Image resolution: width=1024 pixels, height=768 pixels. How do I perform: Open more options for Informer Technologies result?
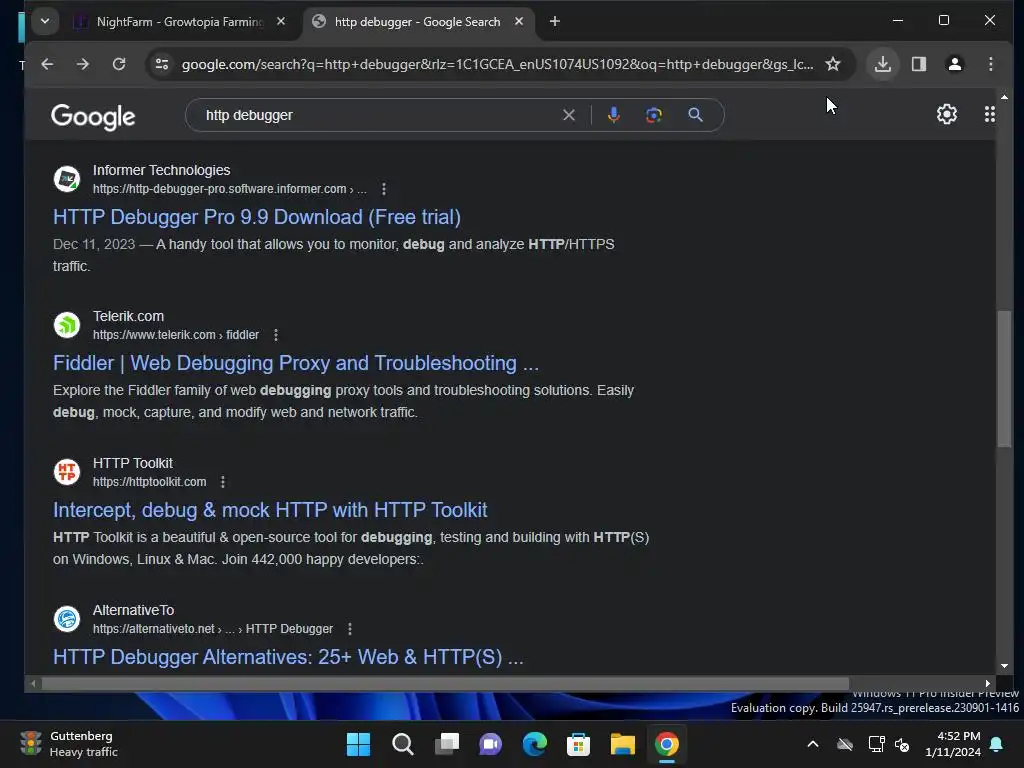point(383,189)
